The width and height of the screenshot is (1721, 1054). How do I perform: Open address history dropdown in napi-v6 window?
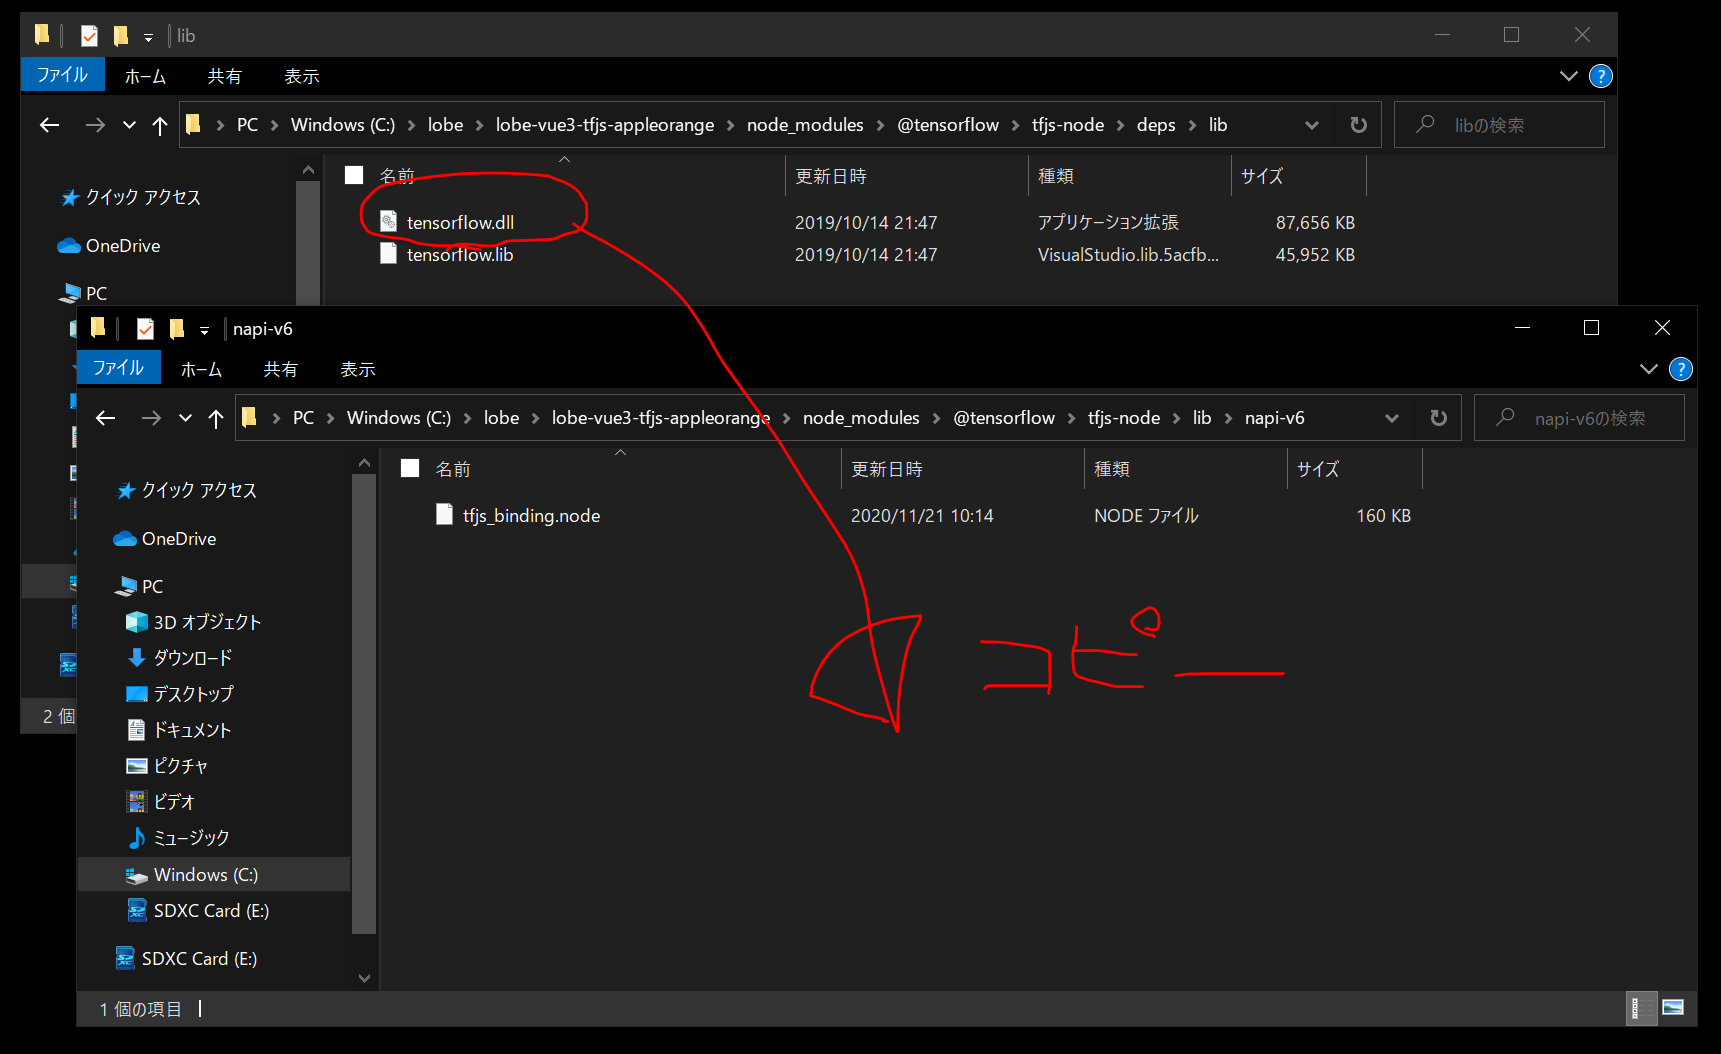tap(1391, 418)
